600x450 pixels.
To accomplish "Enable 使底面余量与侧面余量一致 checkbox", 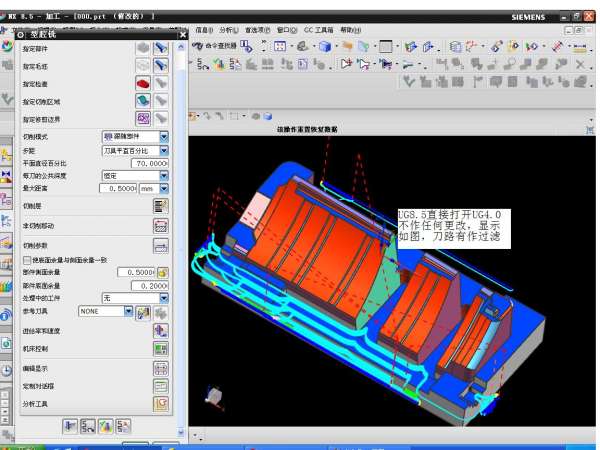I will point(27,260).
